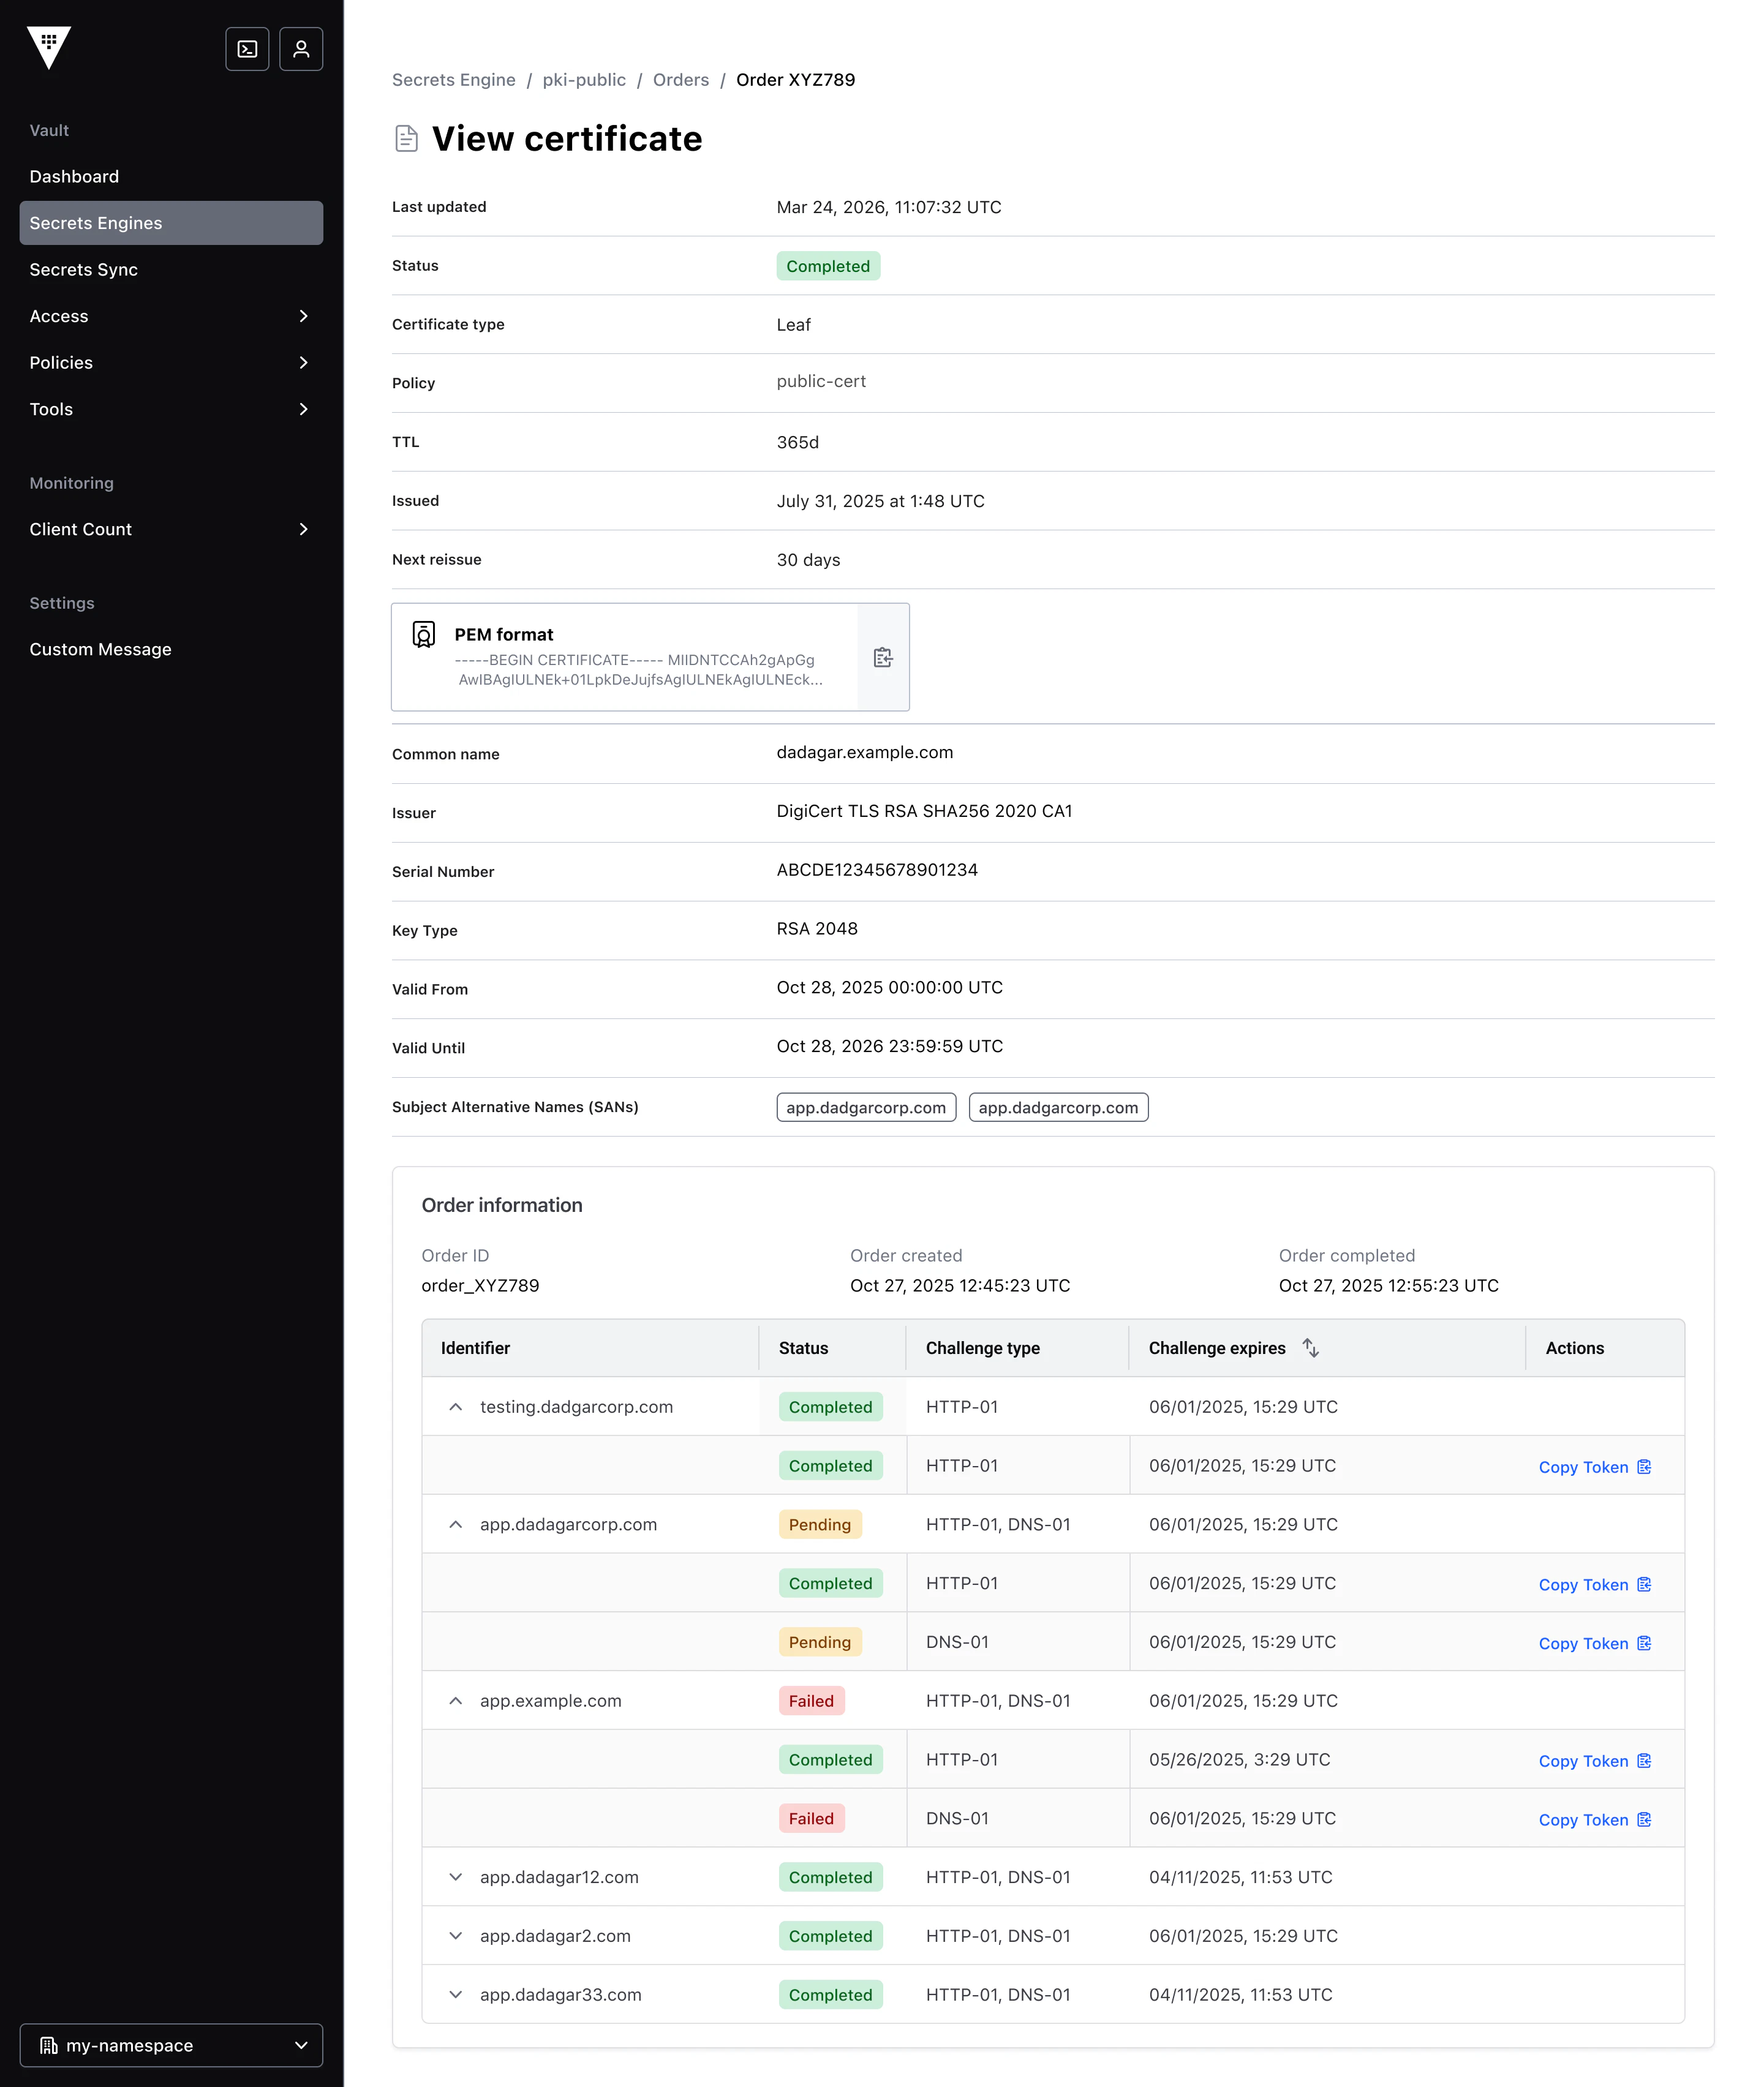
Task: Collapse the testing.dadgarcorp.com row
Action: 456,1407
